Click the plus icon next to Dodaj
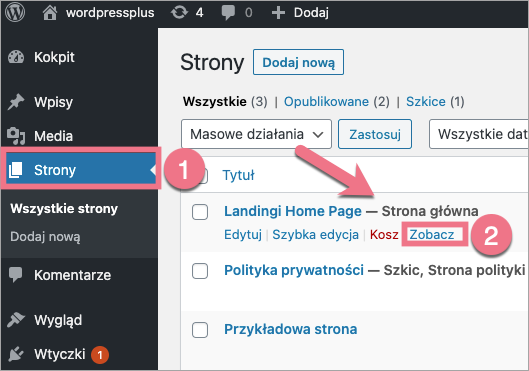Image resolution: width=529 pixels, height=371 pixels. tap(278, 13)
